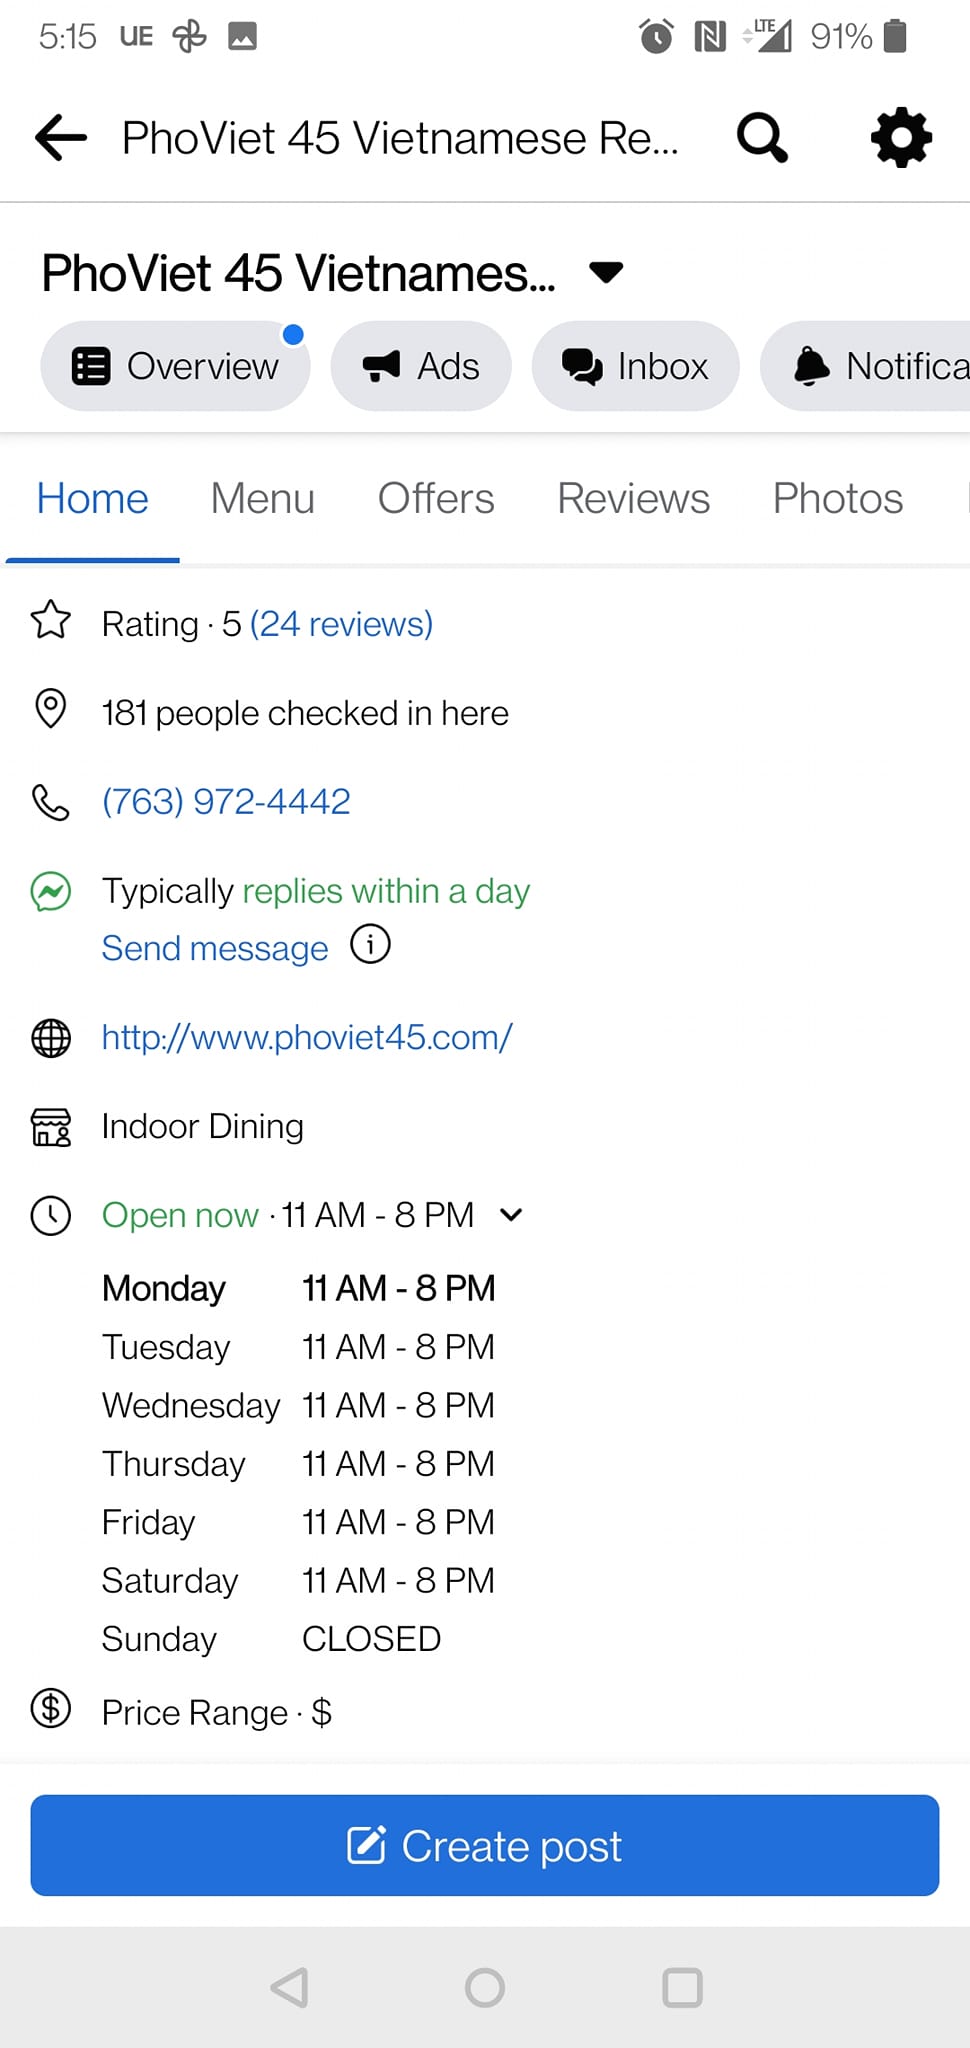Tap the alarm clock status icon
970x2048 pixels.
(x=656, y=37)
